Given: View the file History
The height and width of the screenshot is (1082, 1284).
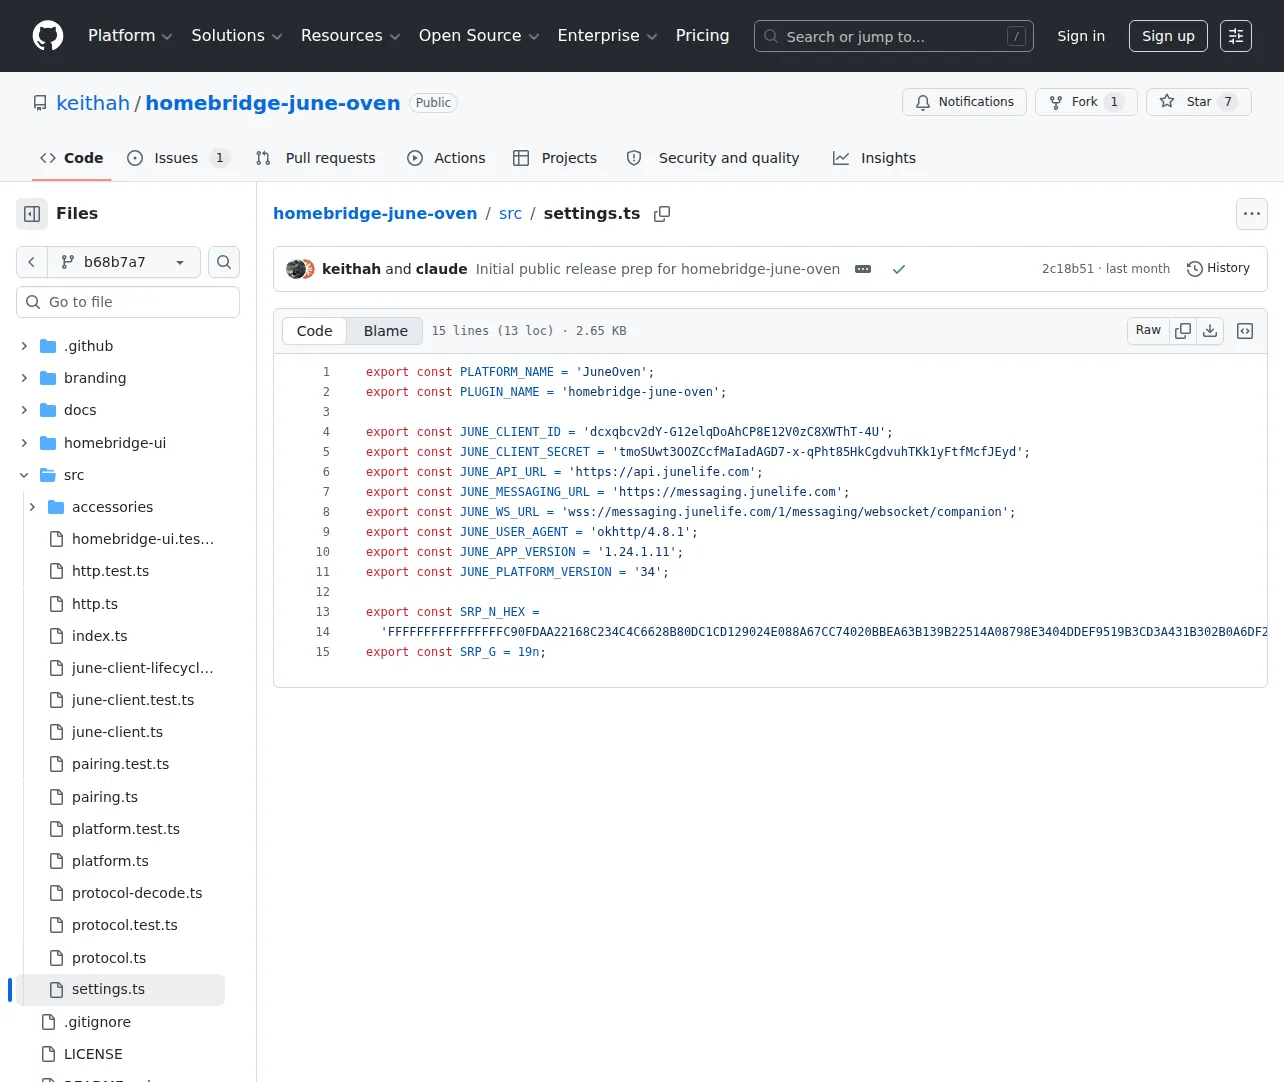Looking at the screenshot, I should click(1218, 269).
